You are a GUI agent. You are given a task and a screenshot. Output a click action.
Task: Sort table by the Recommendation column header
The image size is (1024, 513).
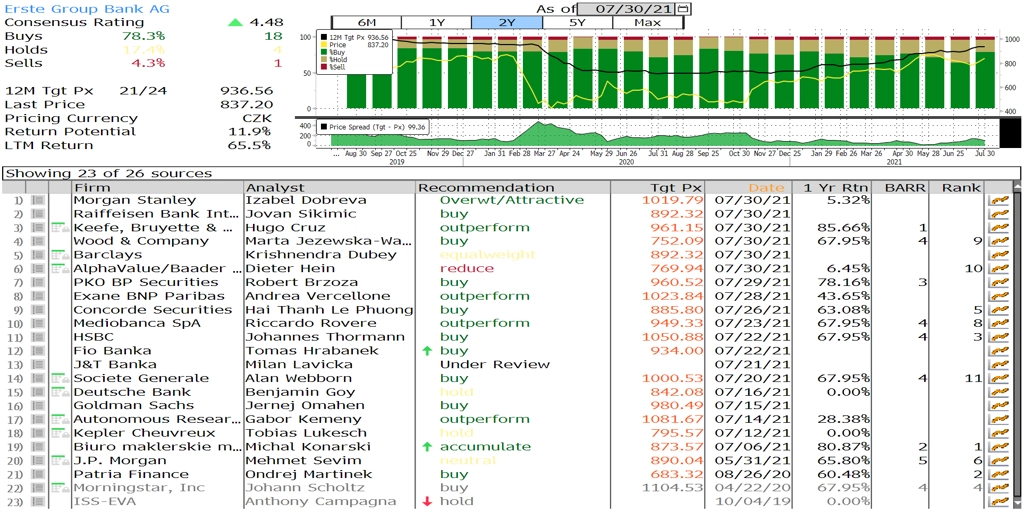(513, 187)
